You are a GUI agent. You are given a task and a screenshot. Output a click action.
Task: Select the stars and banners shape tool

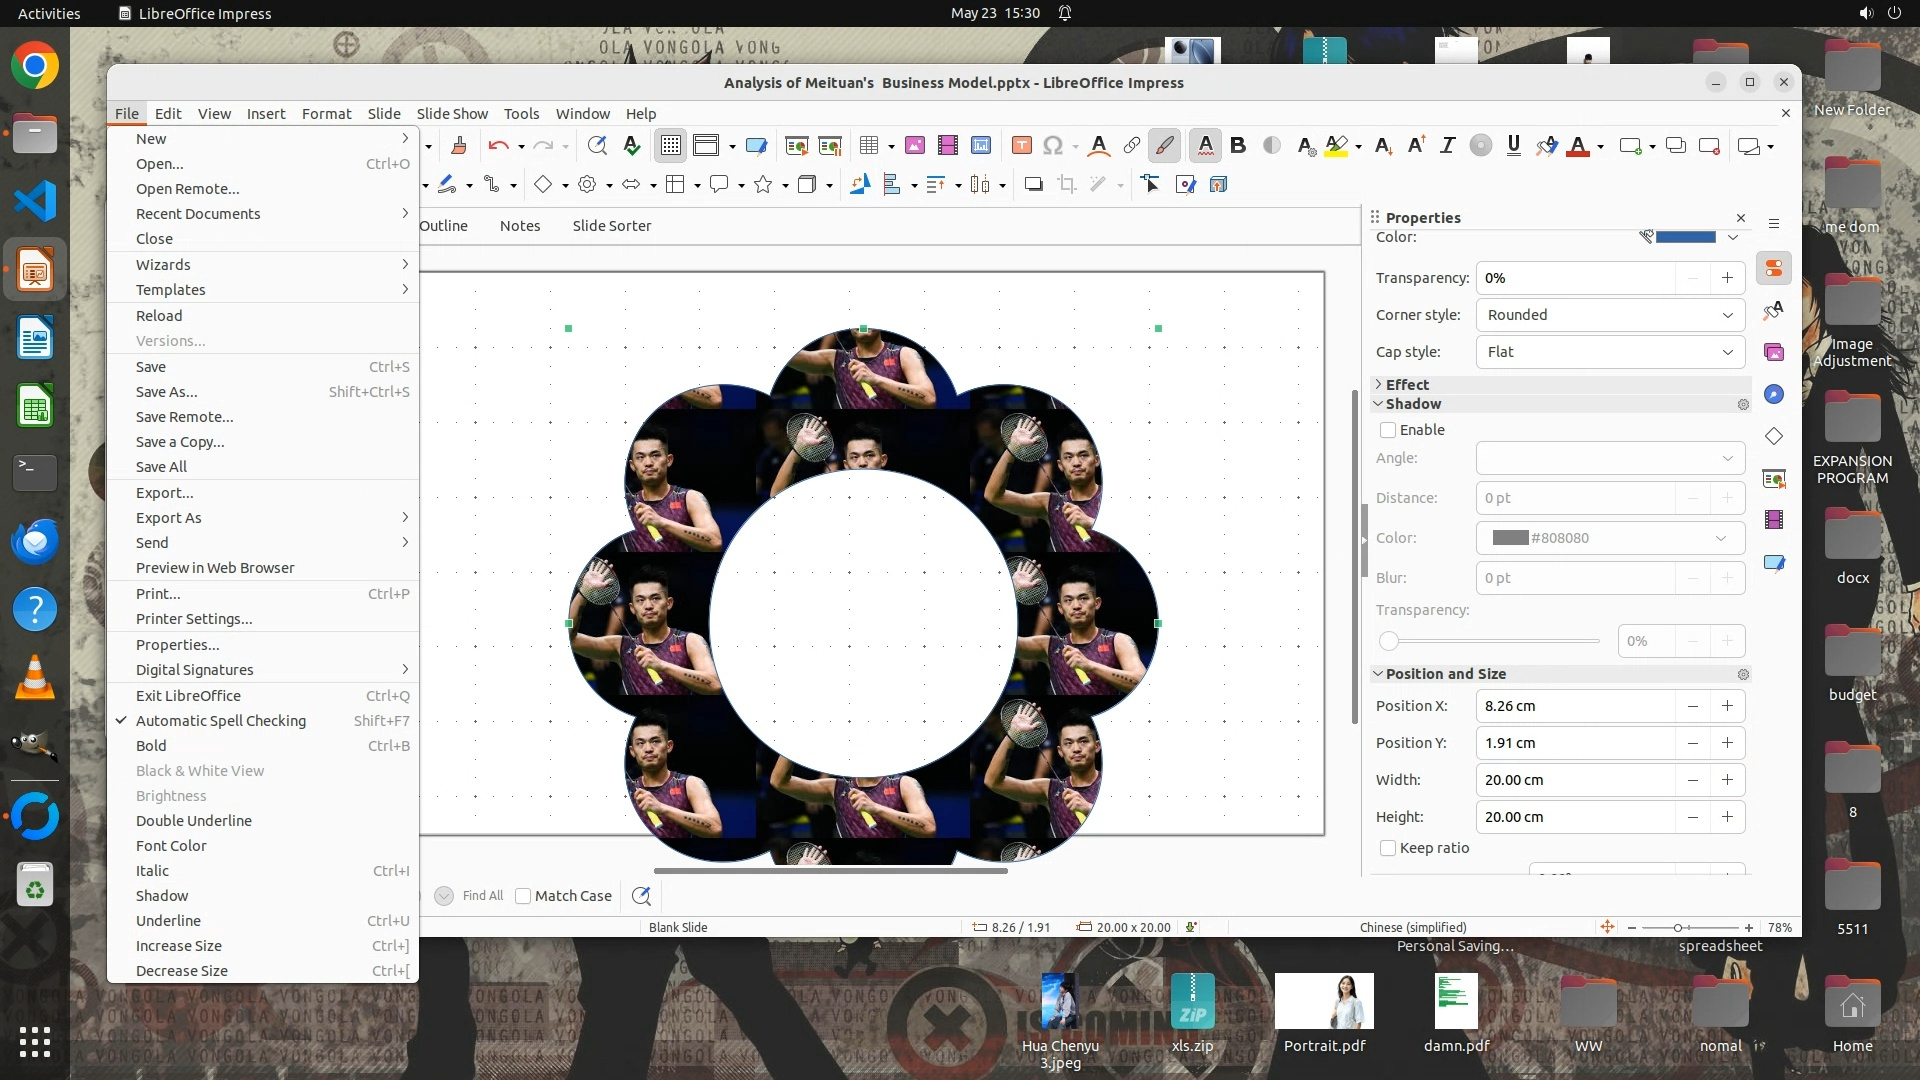[763, 184]
